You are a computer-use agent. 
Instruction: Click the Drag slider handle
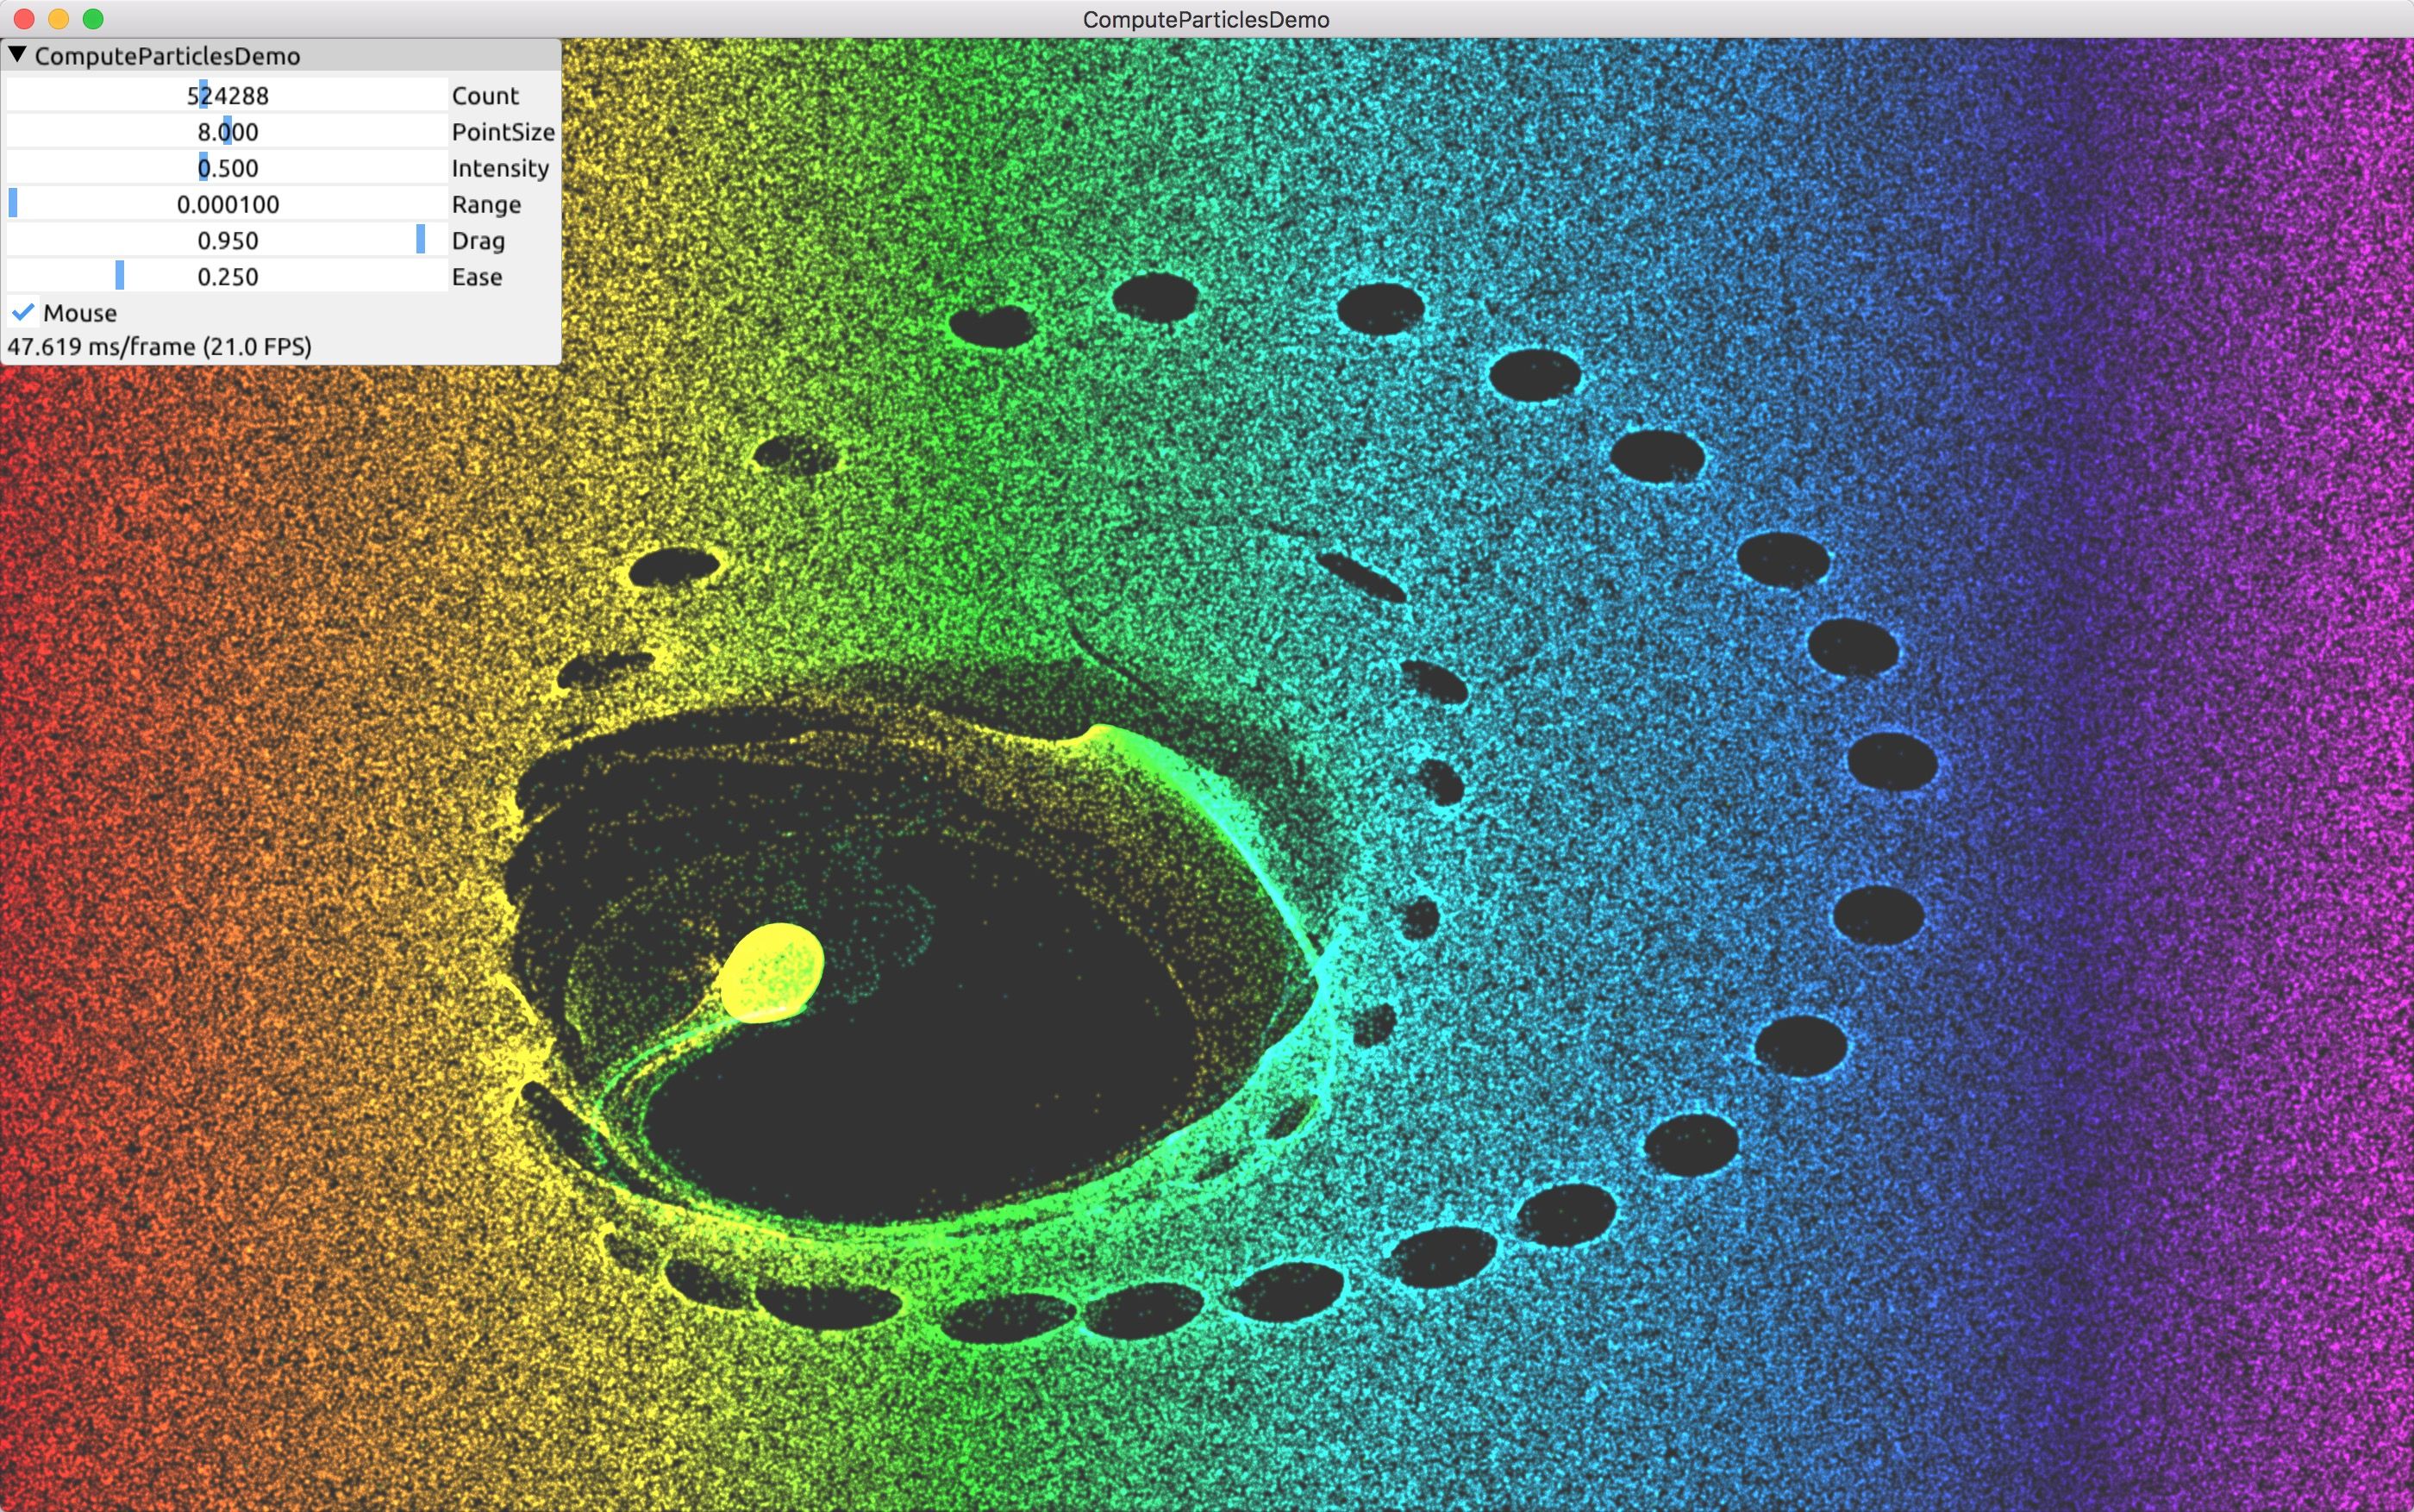pos(420,240)
